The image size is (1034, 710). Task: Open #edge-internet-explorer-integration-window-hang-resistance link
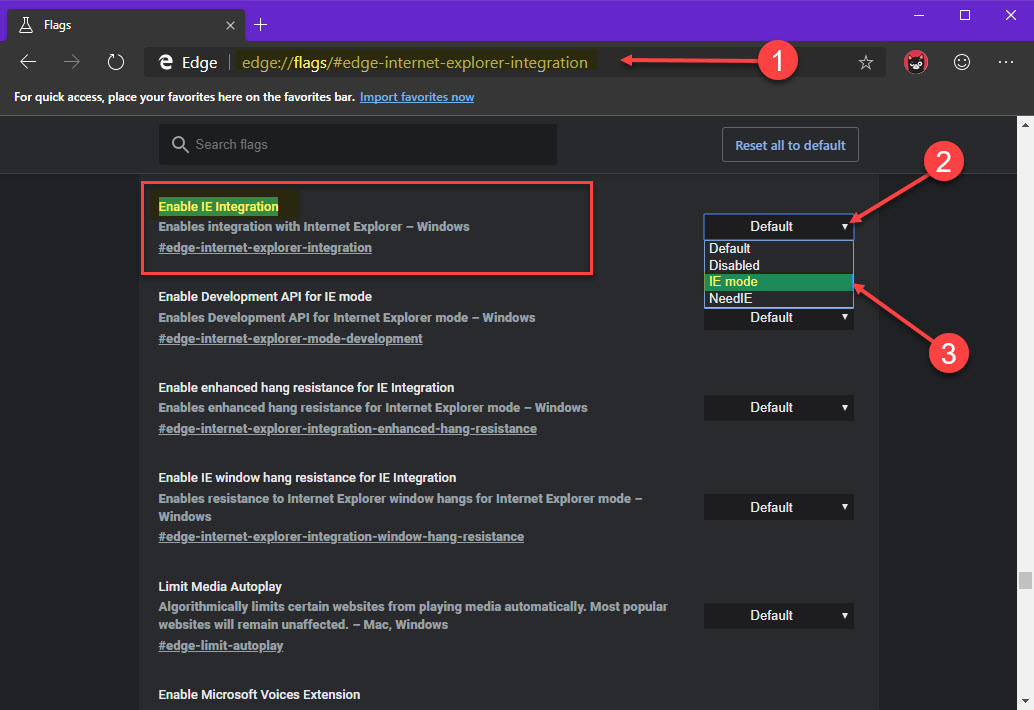341,537
